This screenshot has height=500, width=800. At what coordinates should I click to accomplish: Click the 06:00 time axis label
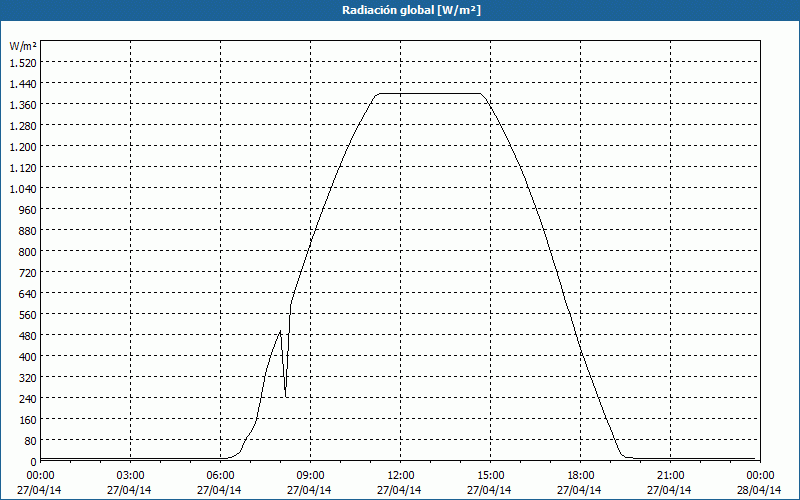click(220, 476)
